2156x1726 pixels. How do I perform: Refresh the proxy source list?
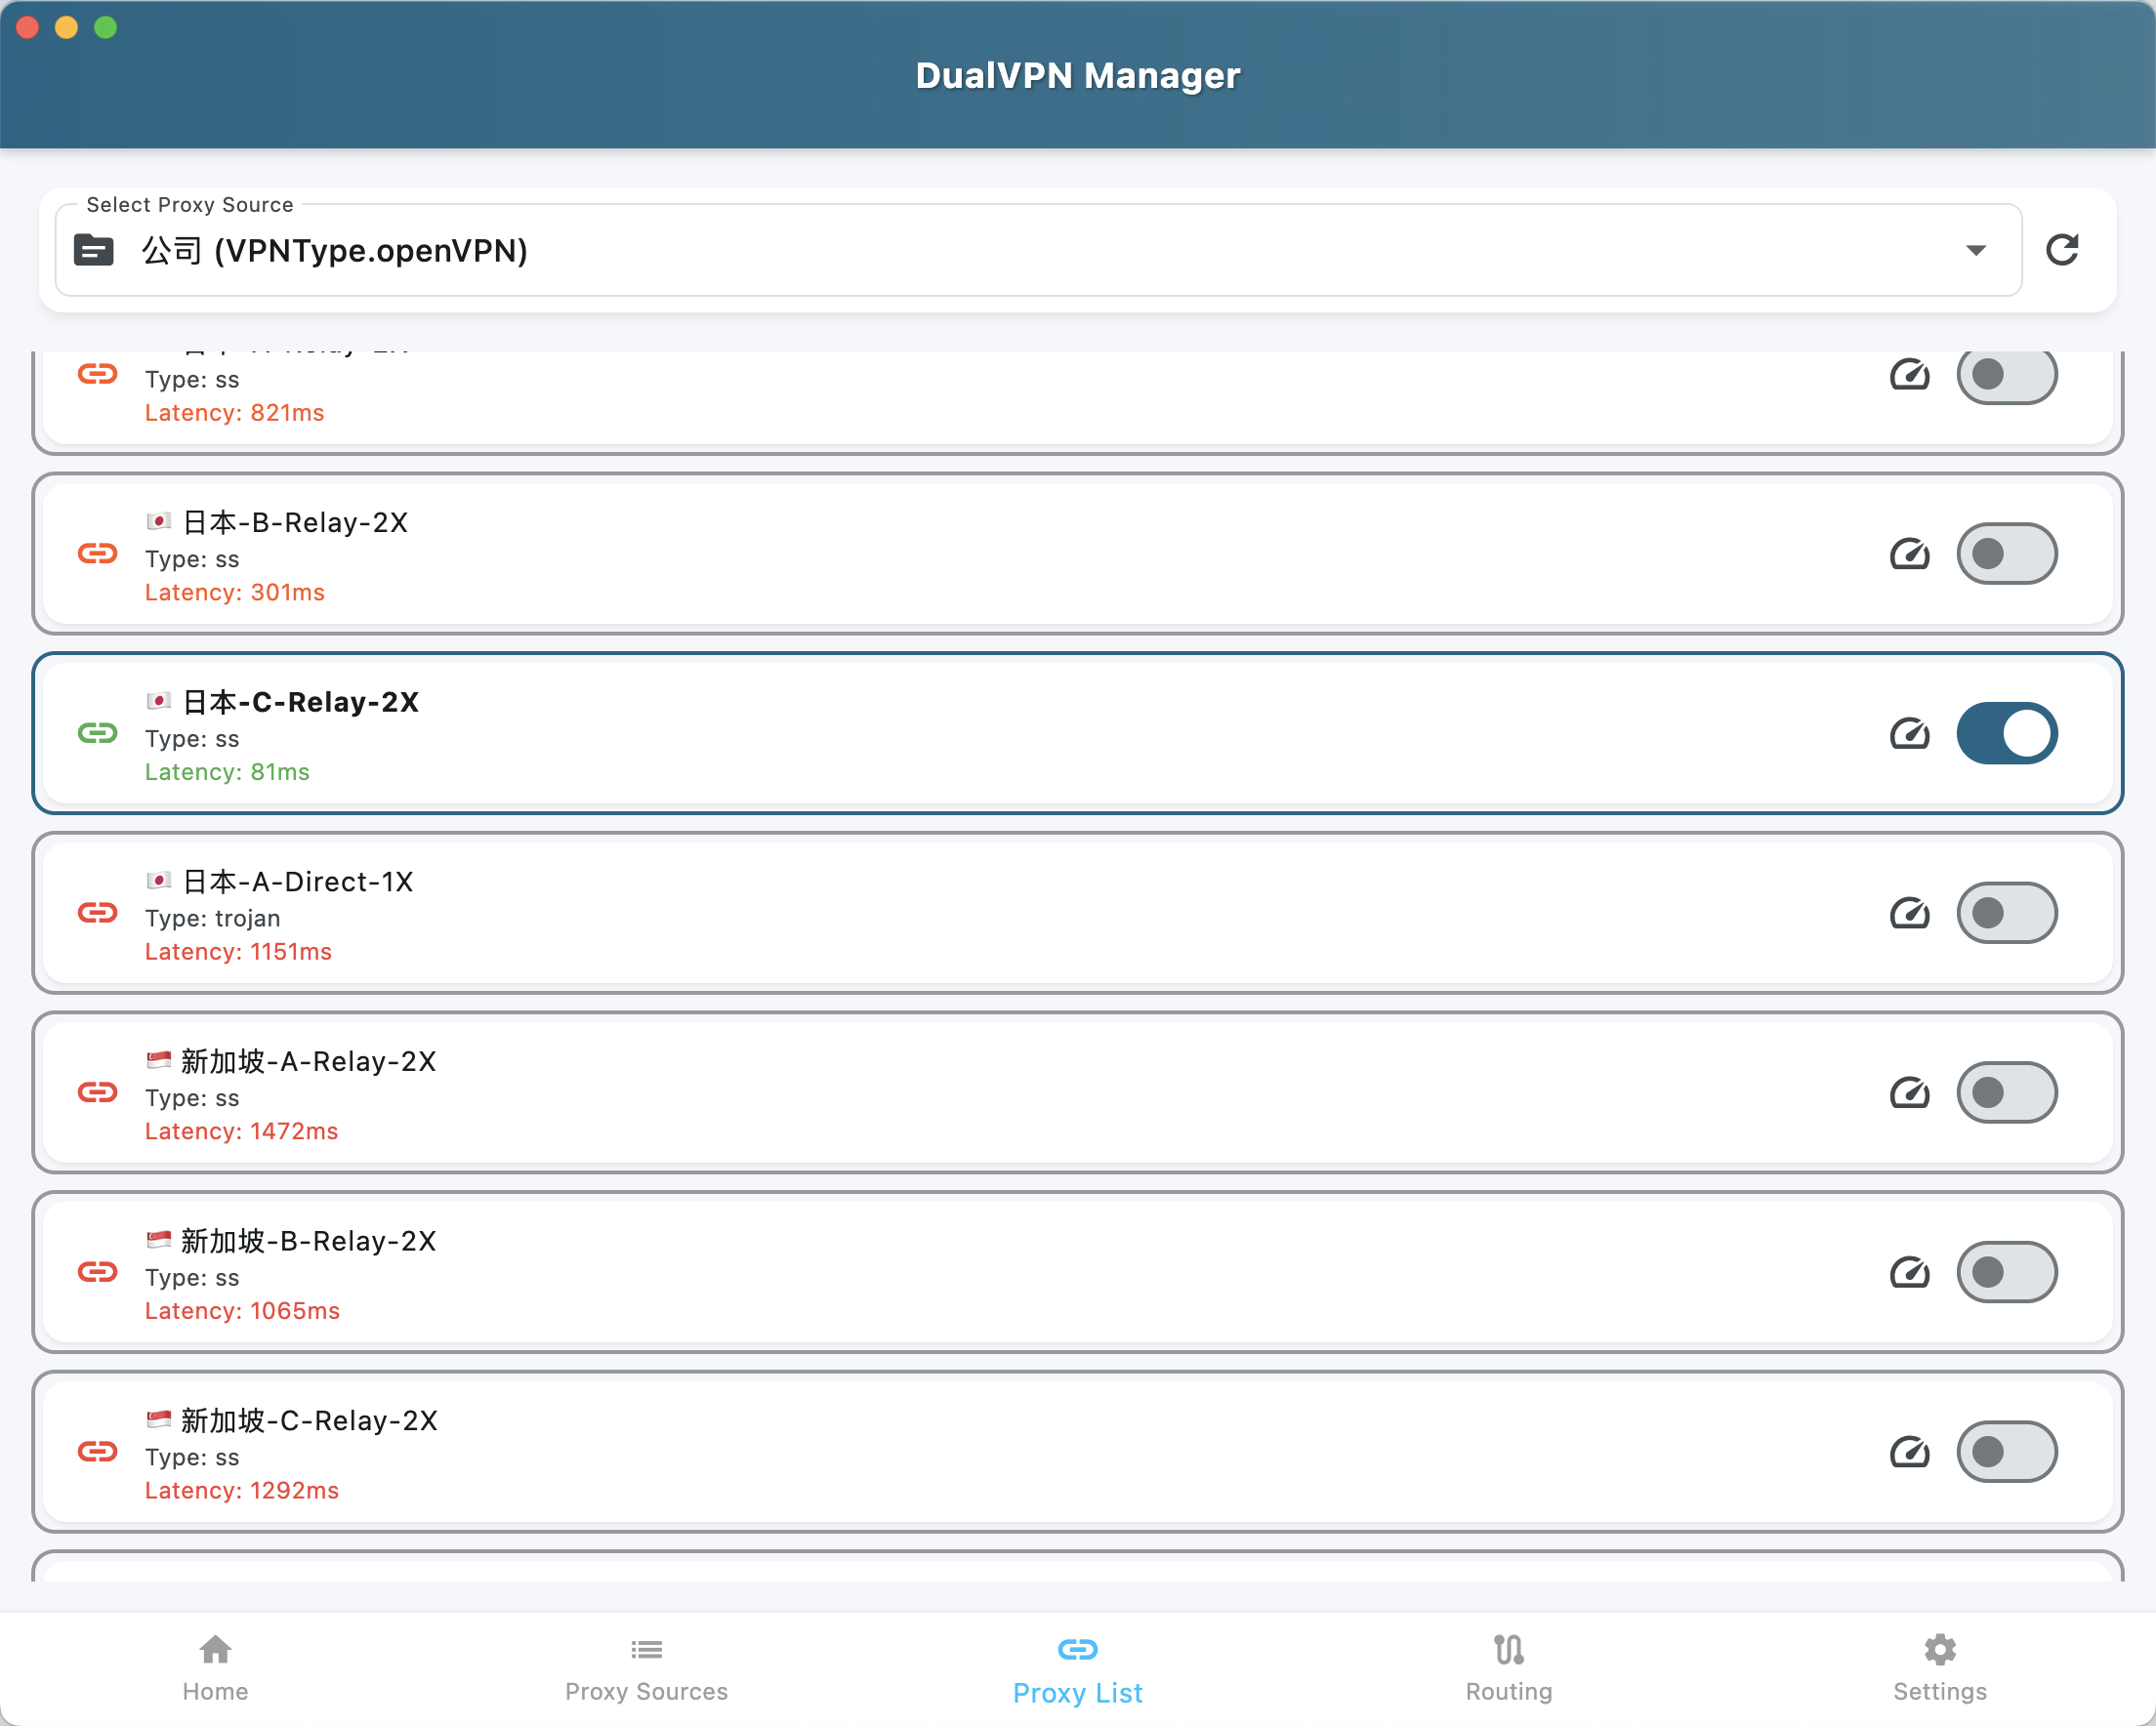(2062, 250)
